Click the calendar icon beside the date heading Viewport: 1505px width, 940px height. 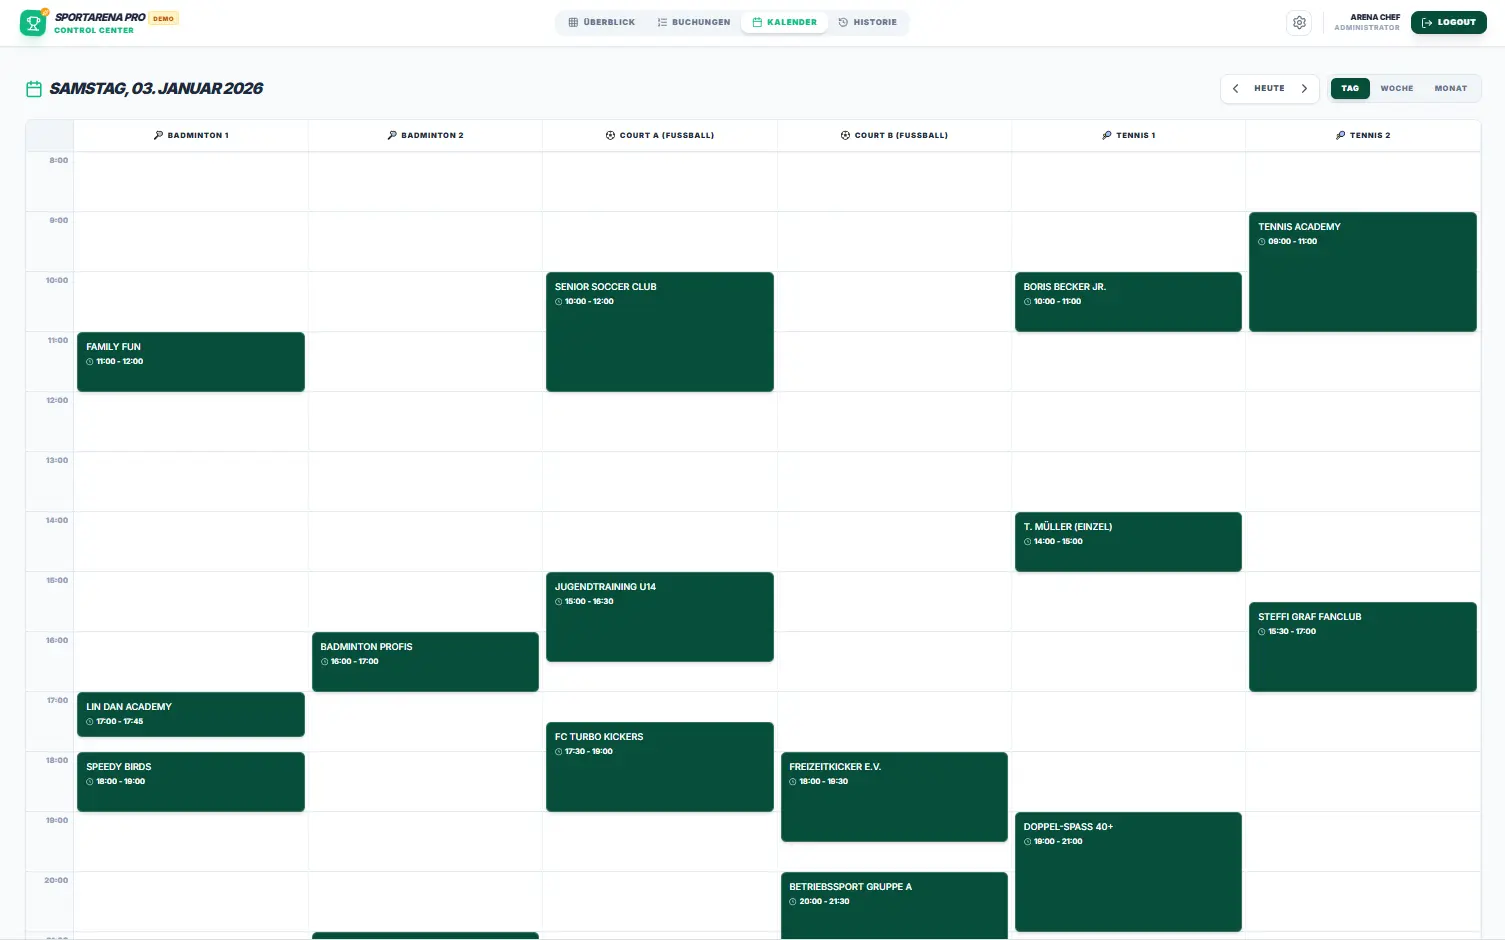34,89
